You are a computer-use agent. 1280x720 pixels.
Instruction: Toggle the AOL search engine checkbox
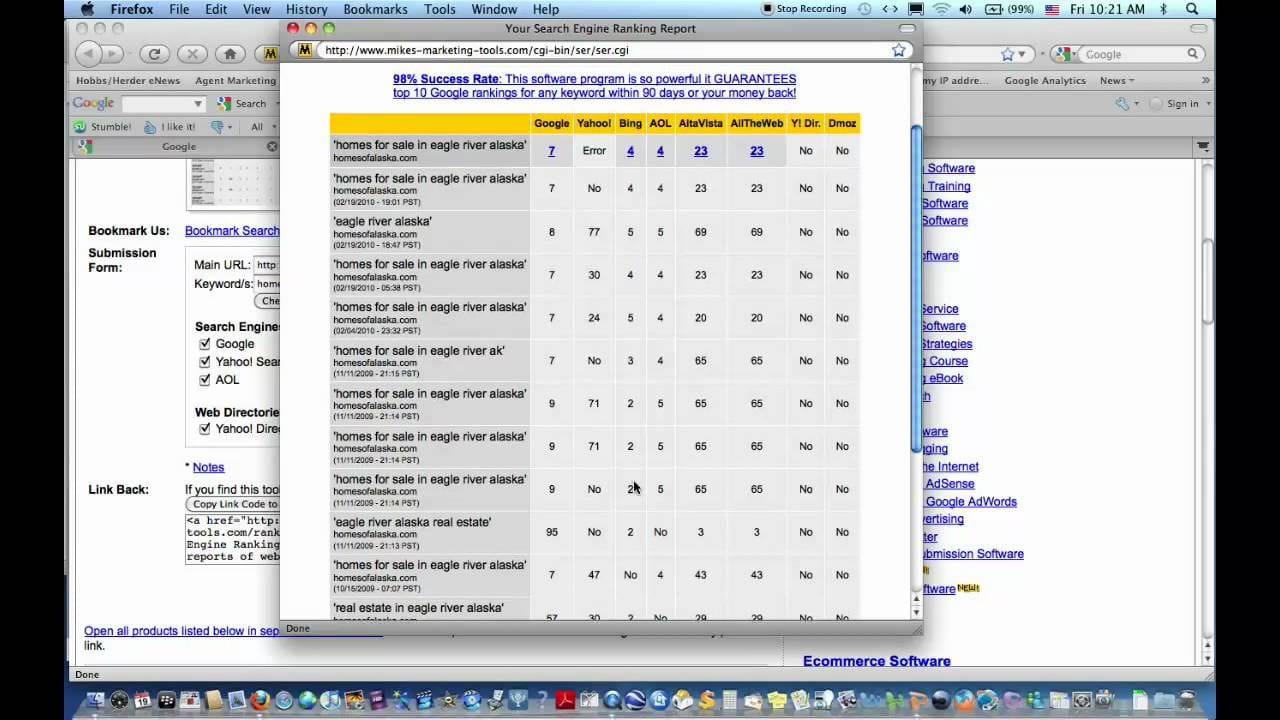205,380
